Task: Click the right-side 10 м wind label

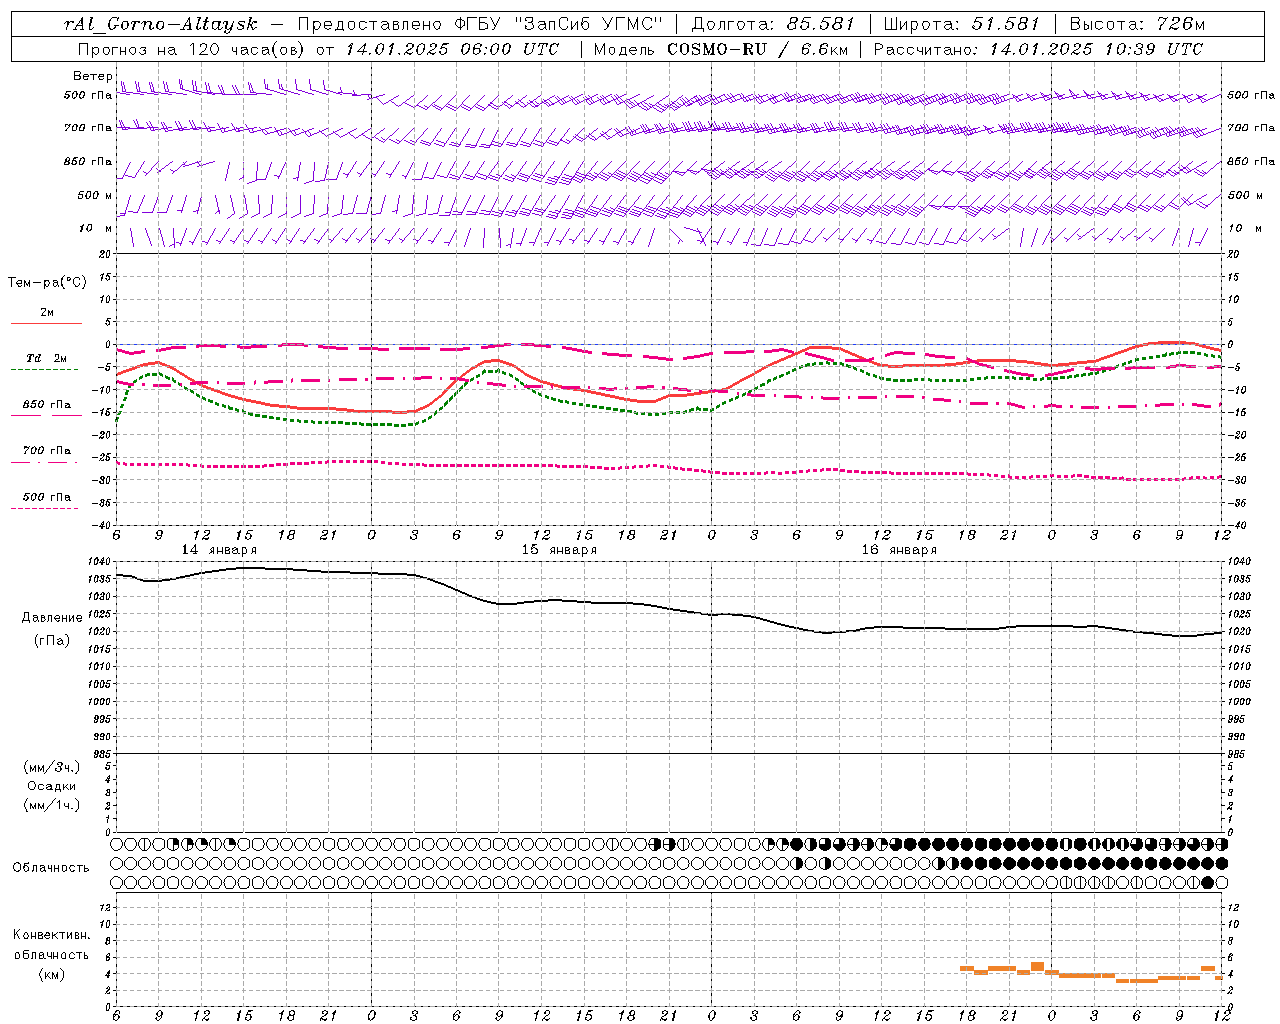Action: [1245, 228]
